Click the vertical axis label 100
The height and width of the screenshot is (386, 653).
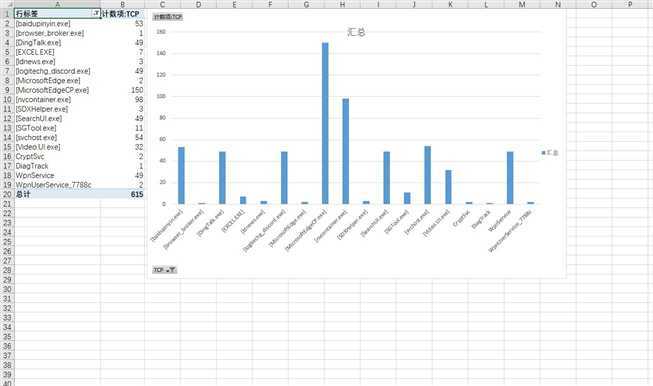point(161,96)
